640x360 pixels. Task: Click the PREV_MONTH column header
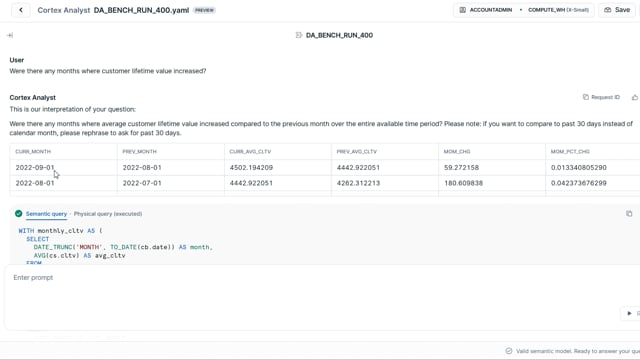(x=140, y=151)
